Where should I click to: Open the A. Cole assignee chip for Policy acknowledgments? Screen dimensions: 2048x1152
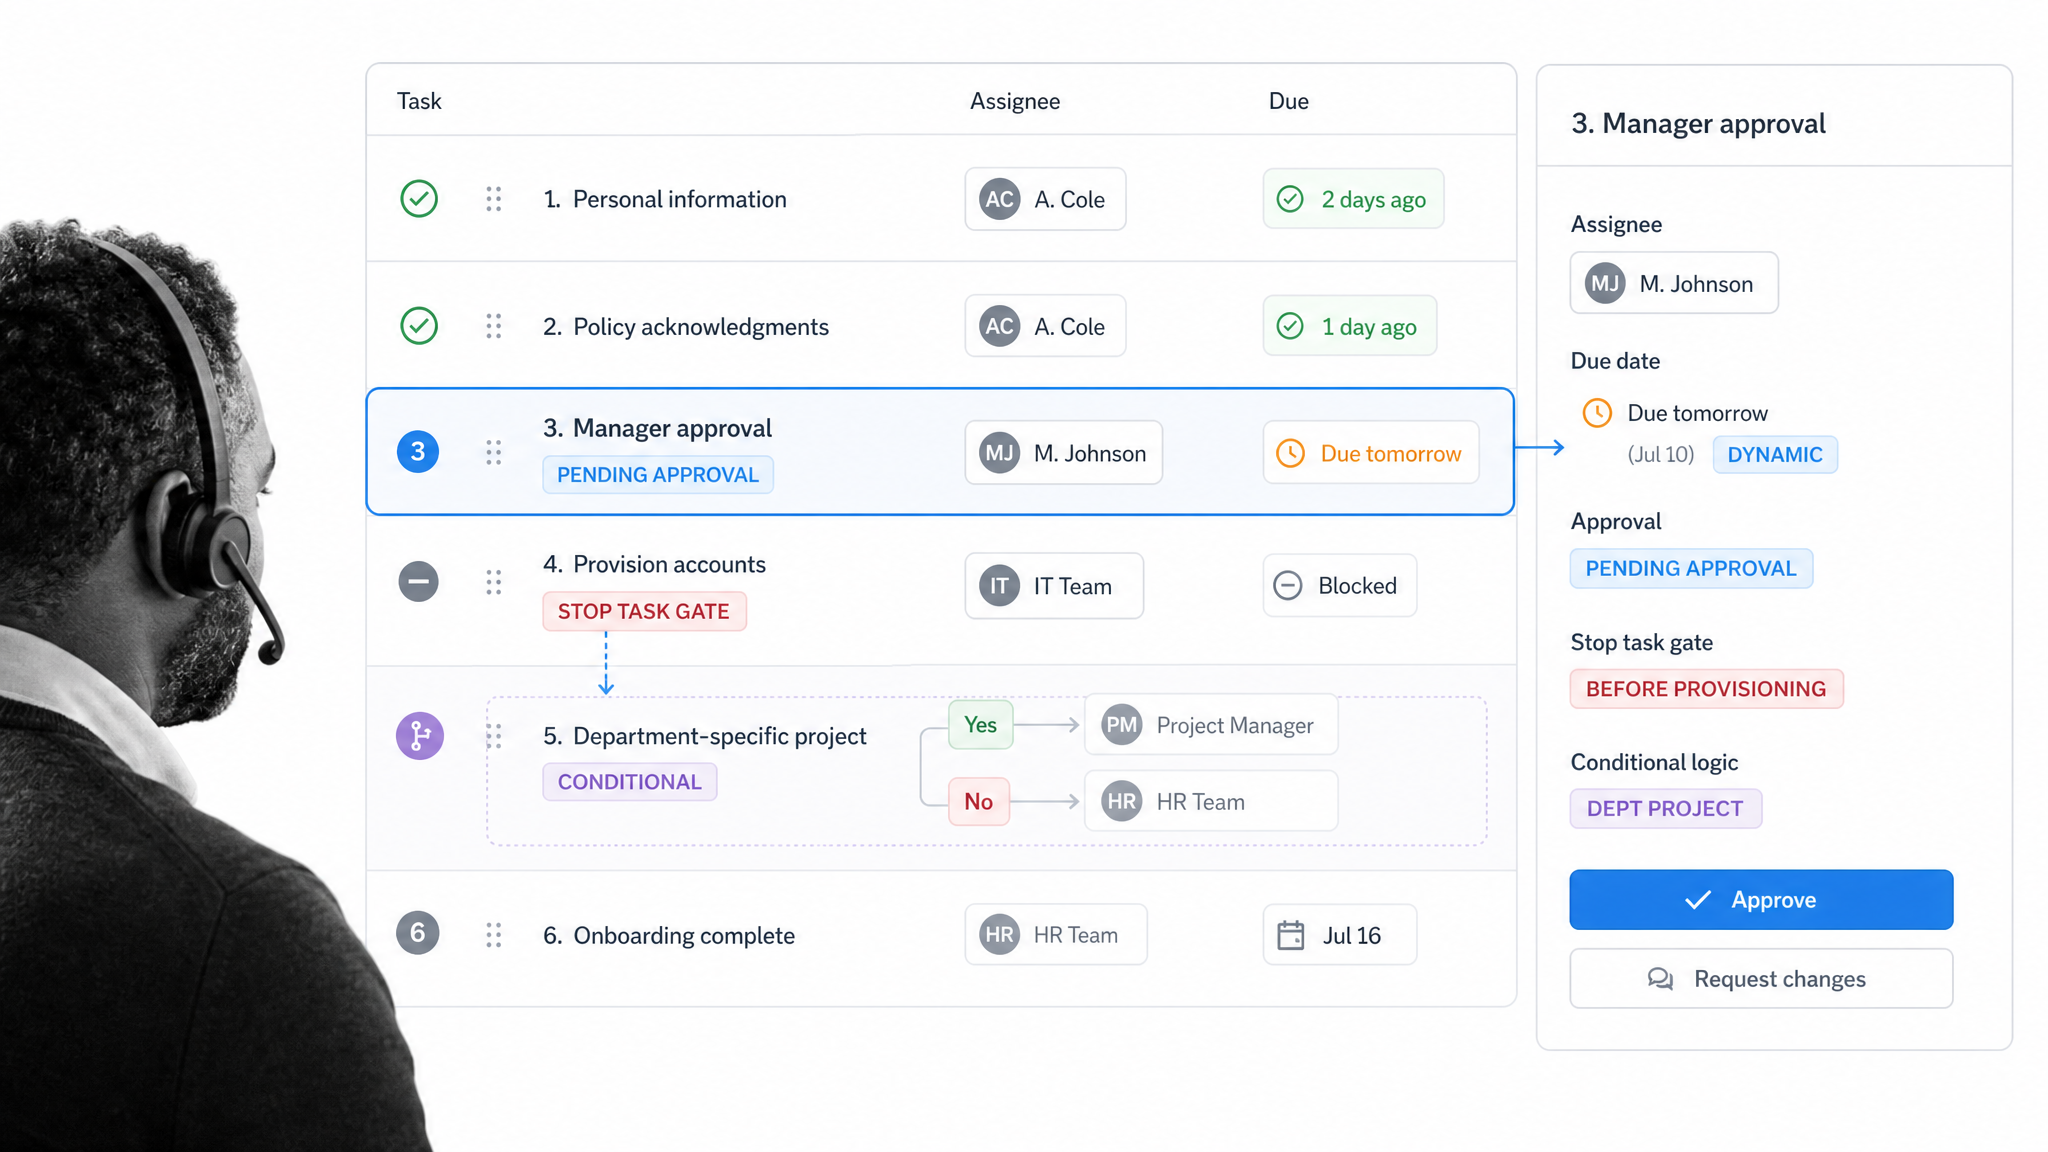1045,326
